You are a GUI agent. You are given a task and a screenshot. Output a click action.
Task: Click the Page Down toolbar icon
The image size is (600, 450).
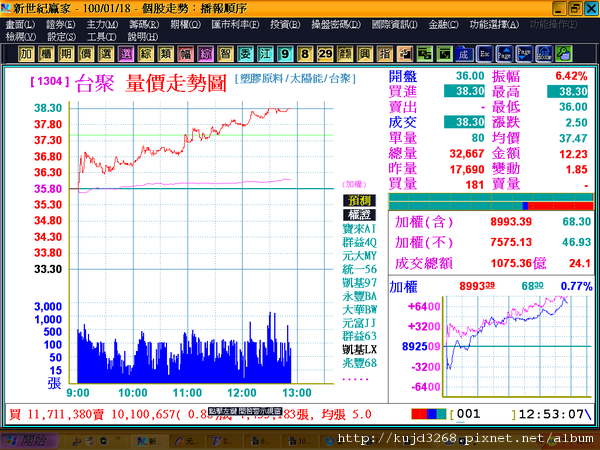point(524,54)
